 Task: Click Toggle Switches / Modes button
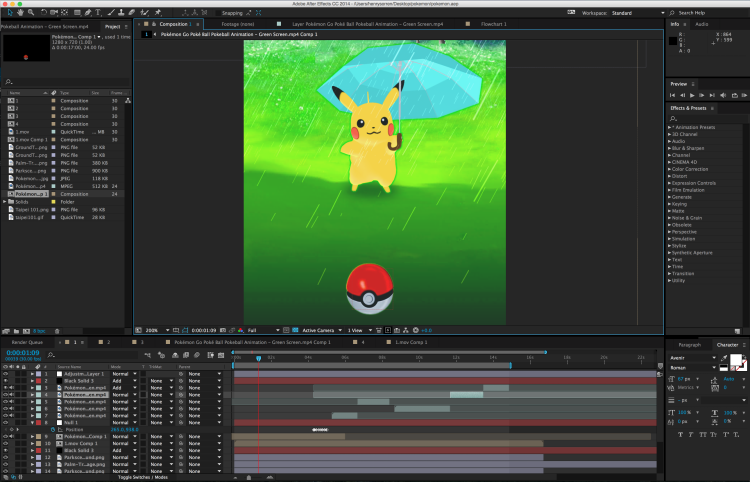(143, 477)
